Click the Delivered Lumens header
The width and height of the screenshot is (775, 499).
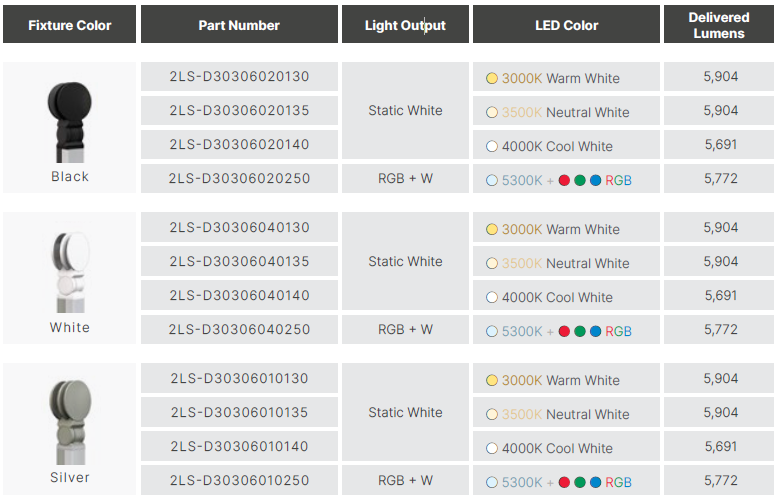(x=719, y=25)
